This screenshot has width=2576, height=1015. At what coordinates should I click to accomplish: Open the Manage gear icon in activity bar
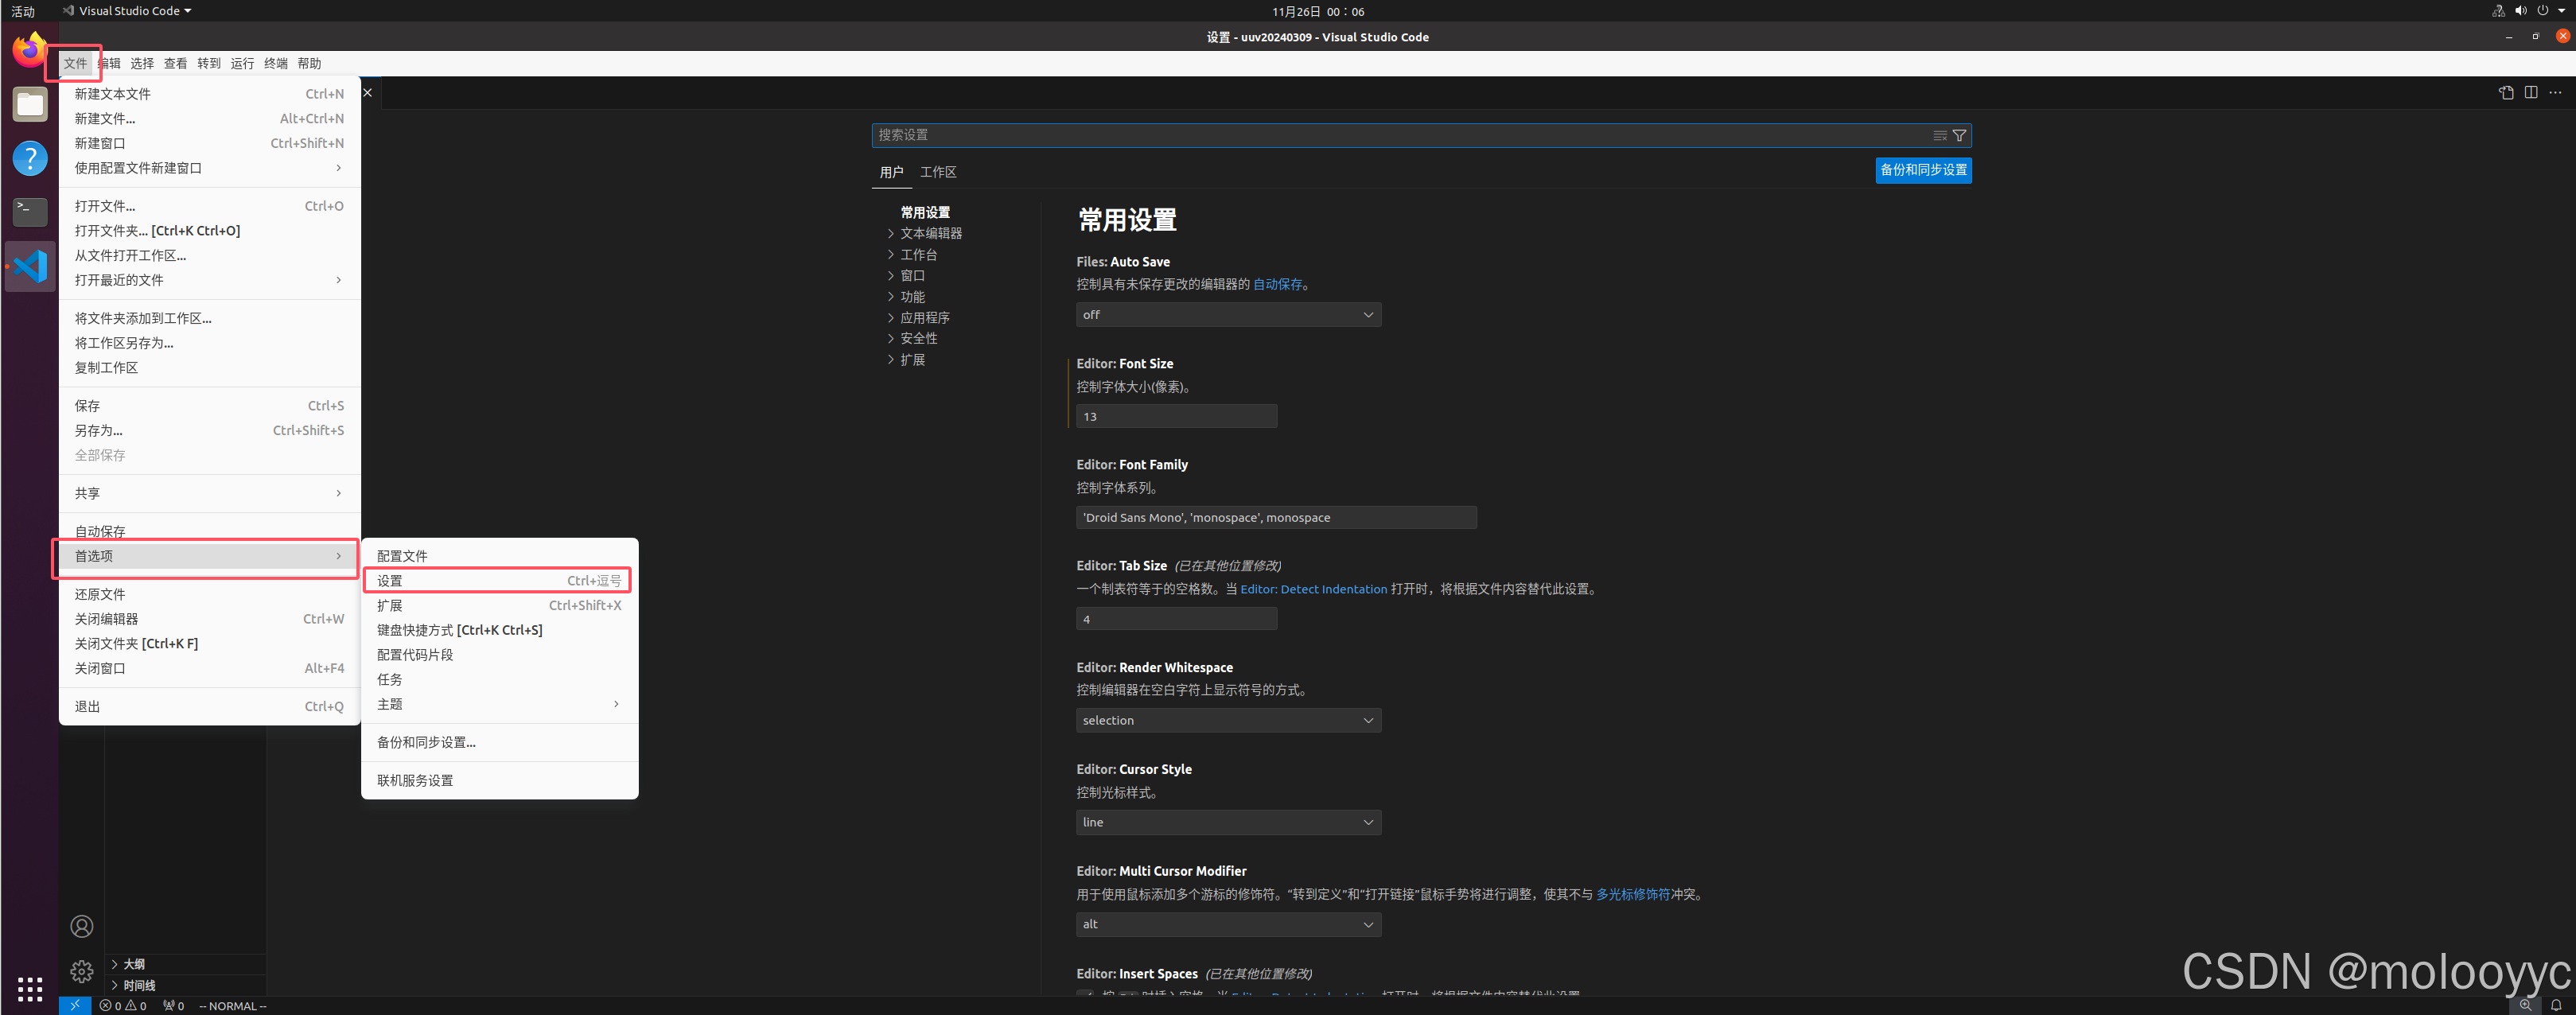click(x=81, y=970)
